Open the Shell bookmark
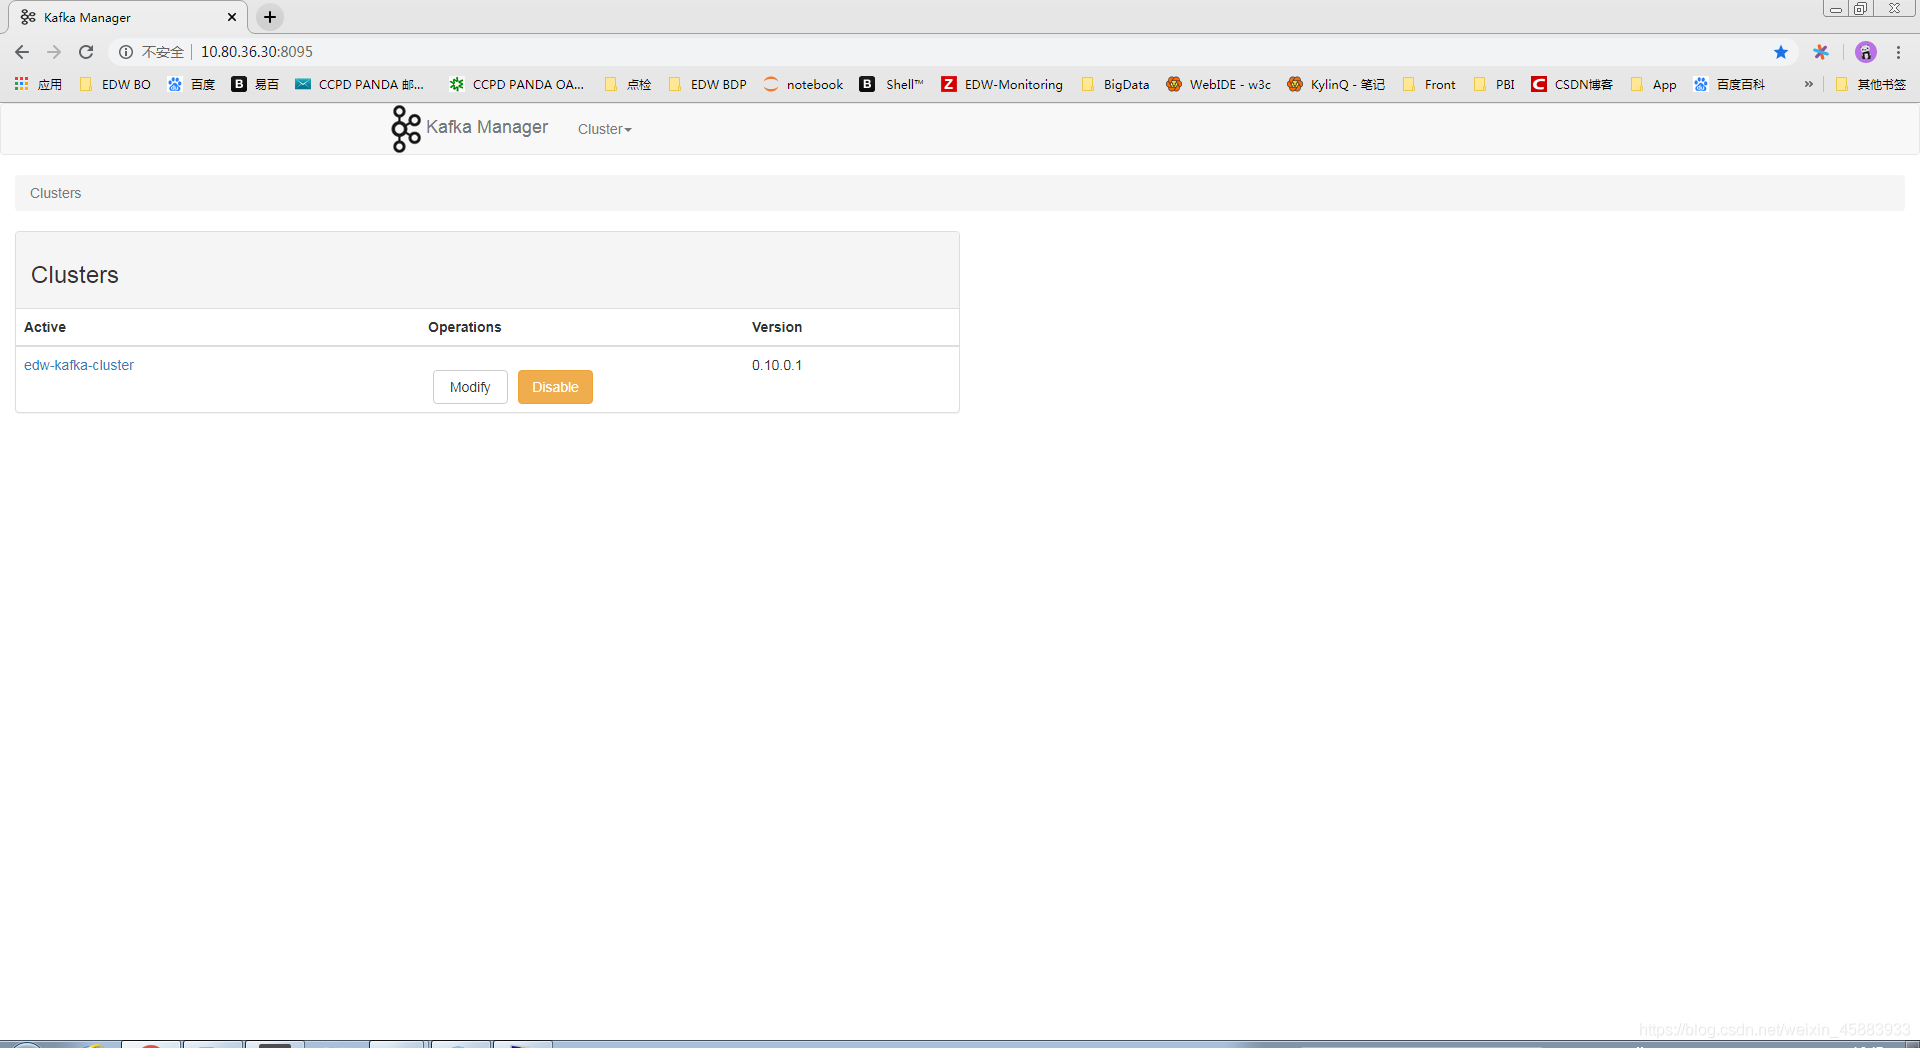1920x1048 pixels. pos(892,84)
